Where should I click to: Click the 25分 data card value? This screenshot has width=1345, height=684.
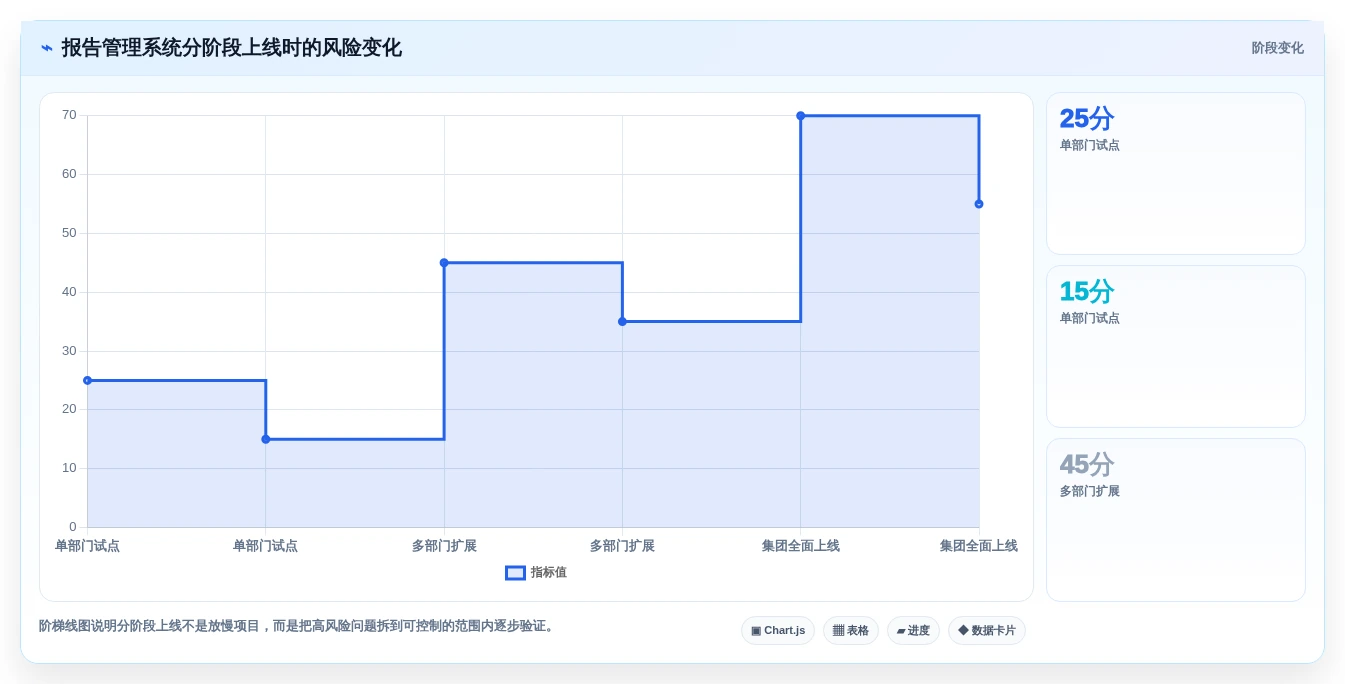(x=1087, y=119)
